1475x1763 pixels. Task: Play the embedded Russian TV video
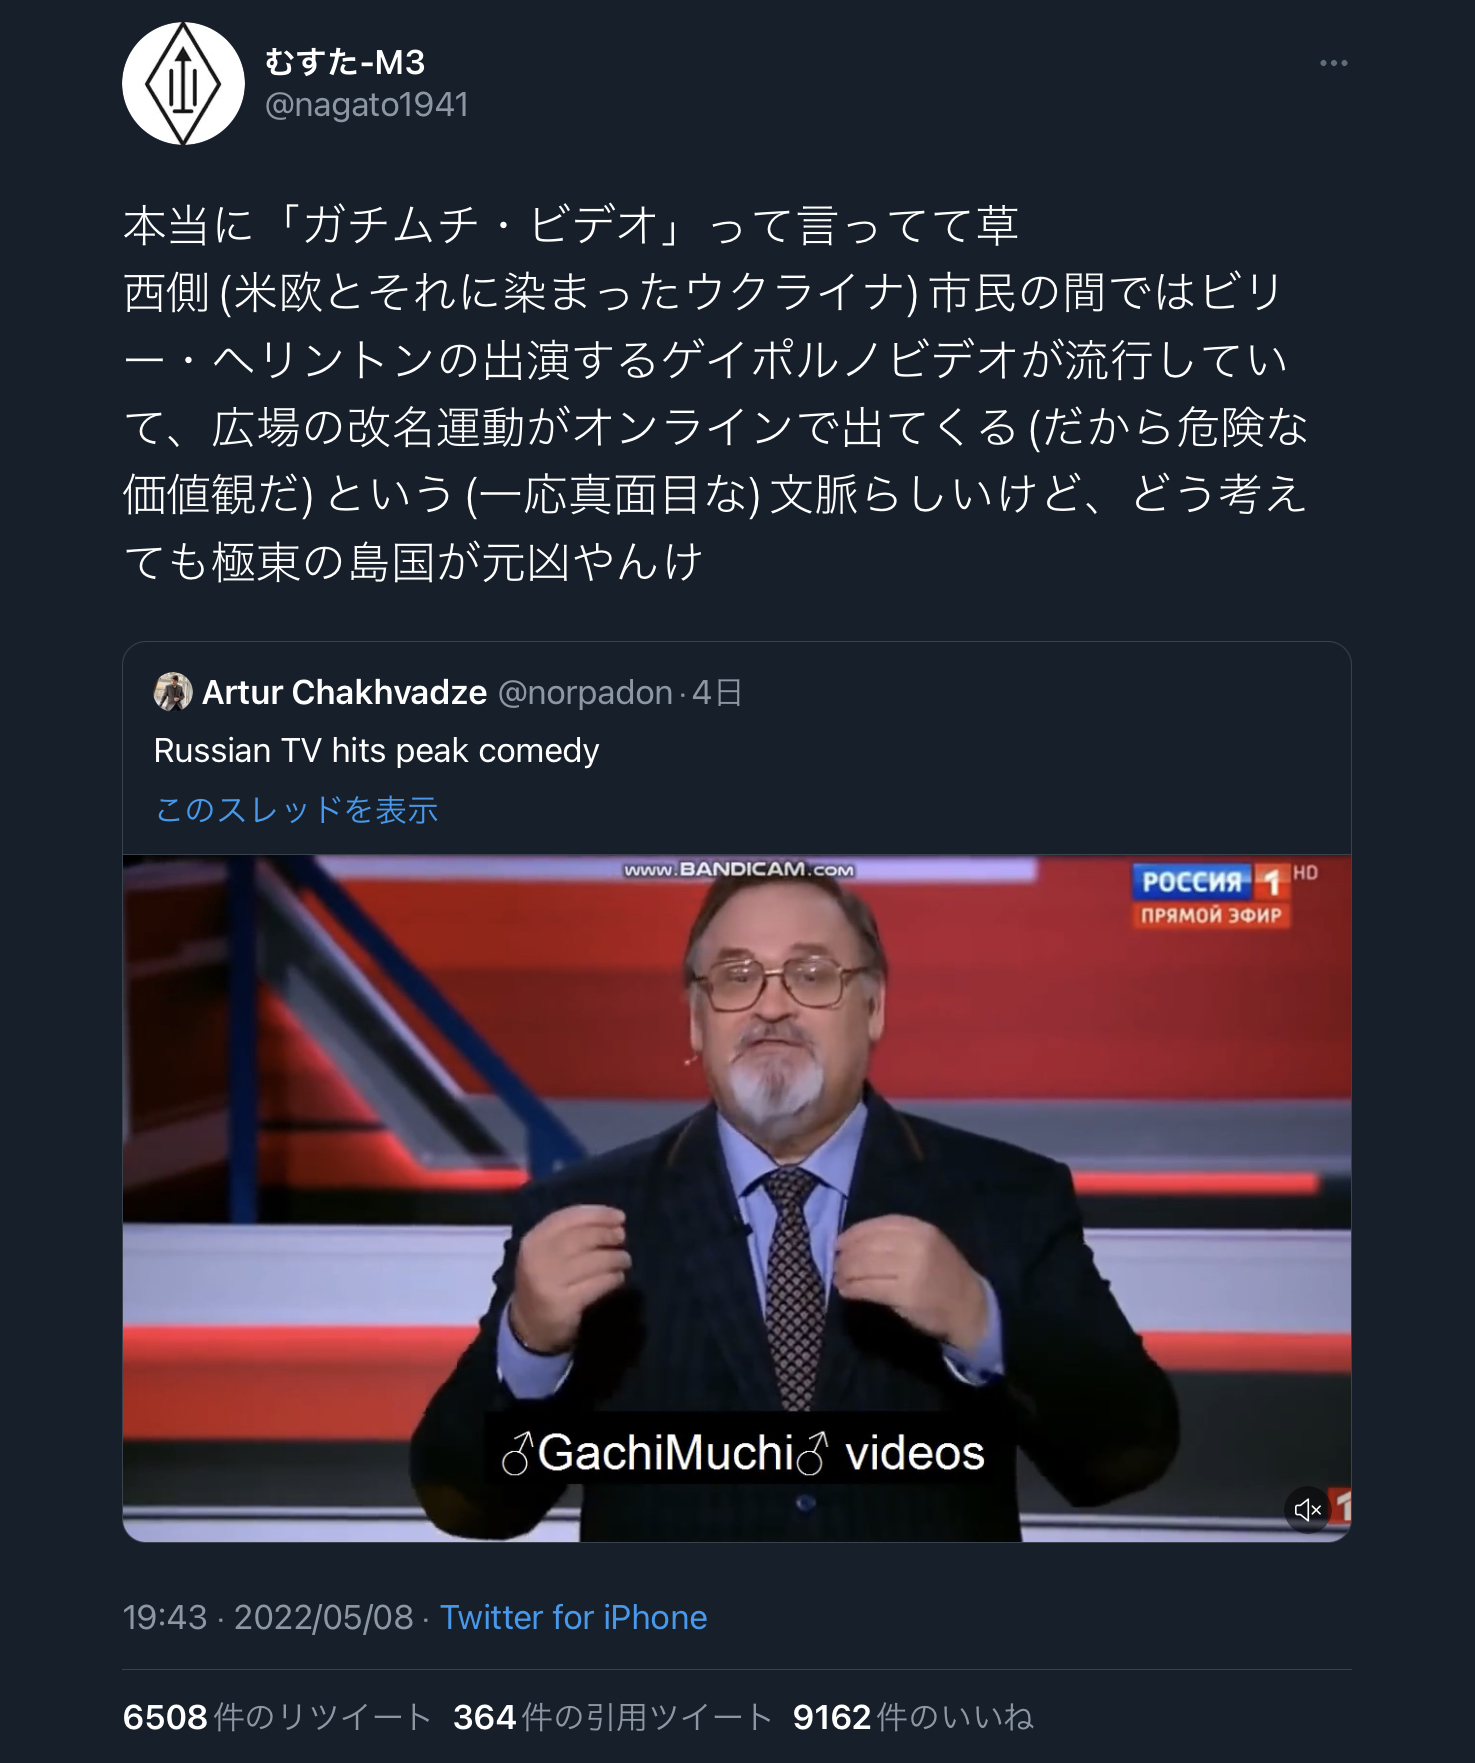click(737, 1198)
